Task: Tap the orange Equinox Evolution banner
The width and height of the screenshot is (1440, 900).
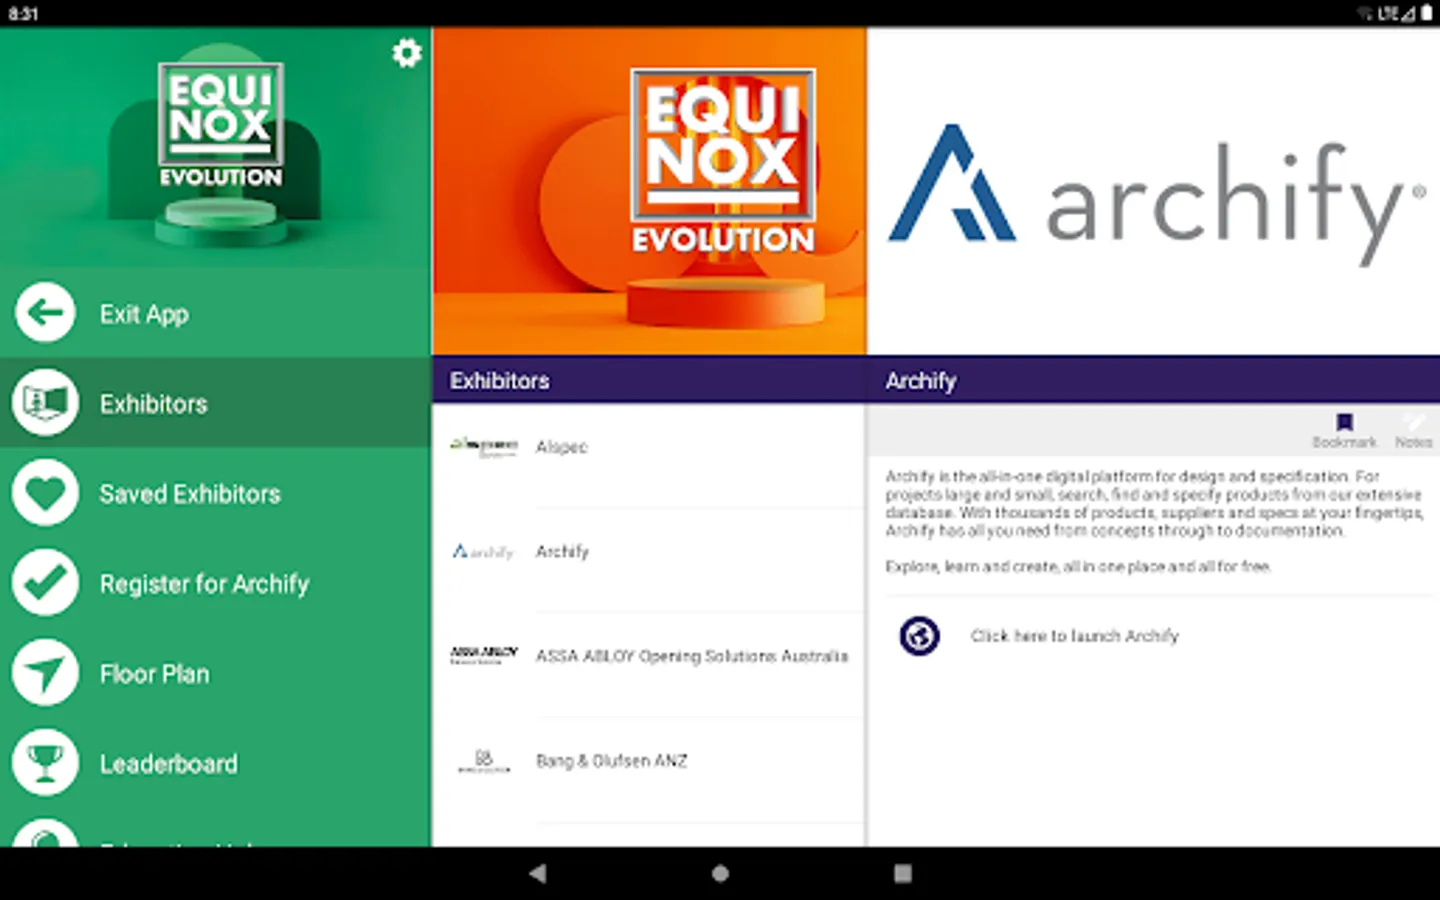Action: coord(649,191)
